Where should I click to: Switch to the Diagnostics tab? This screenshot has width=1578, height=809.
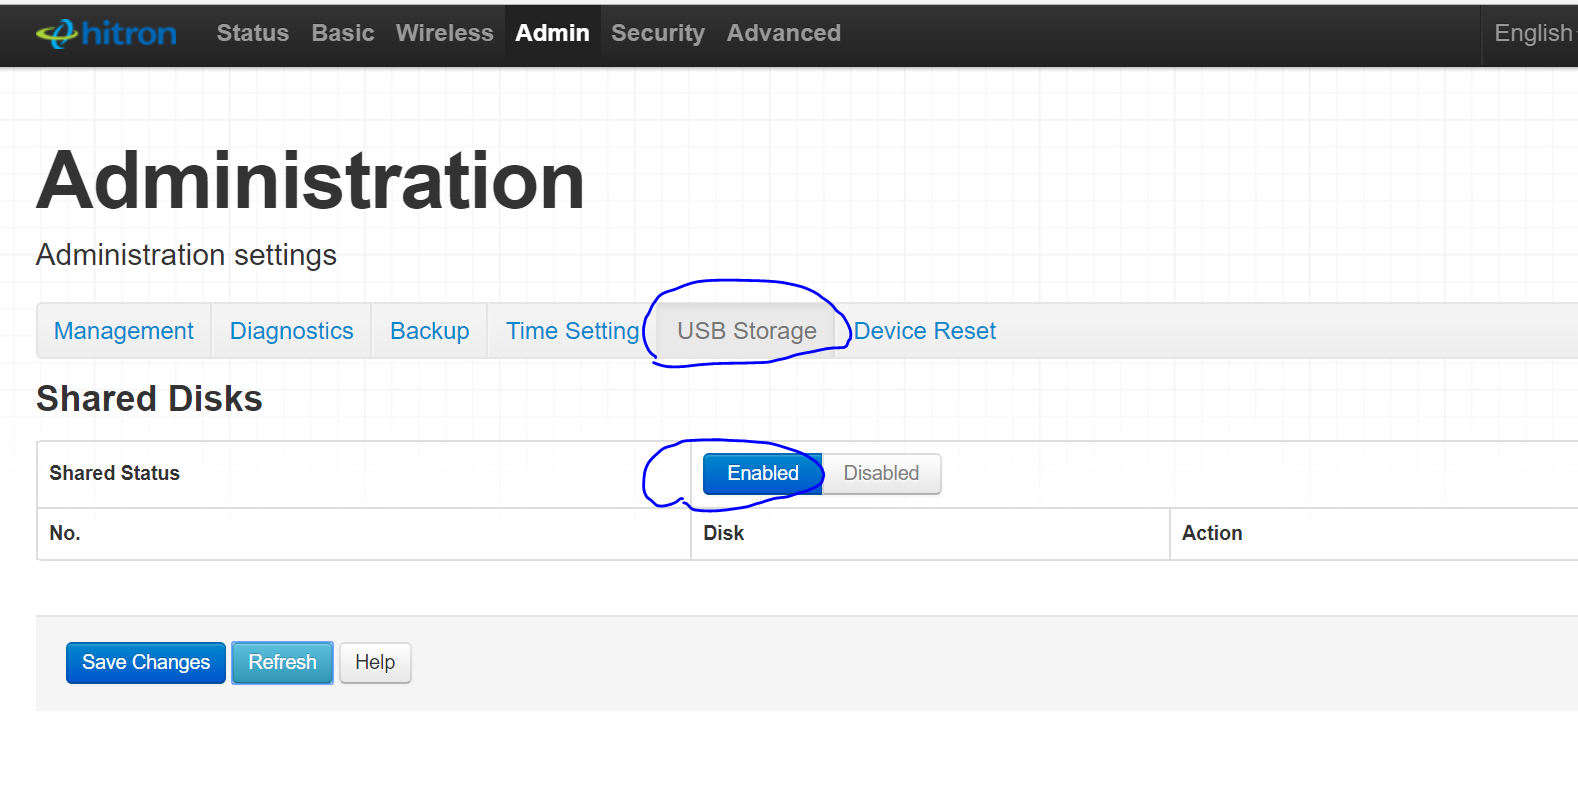point(292,331)
